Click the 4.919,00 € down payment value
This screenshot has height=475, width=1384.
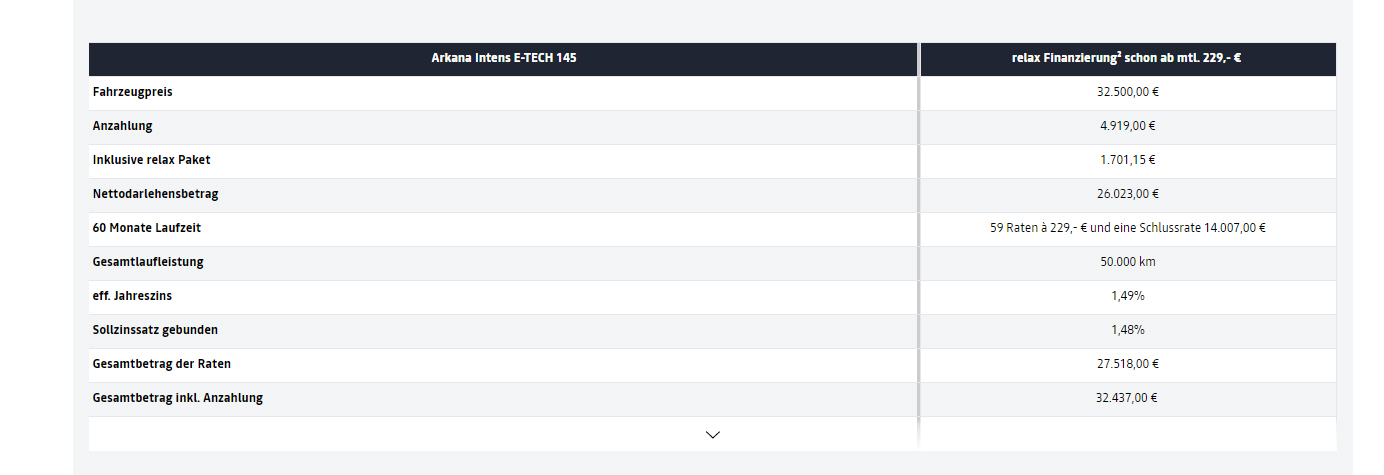click(1126, 126)
